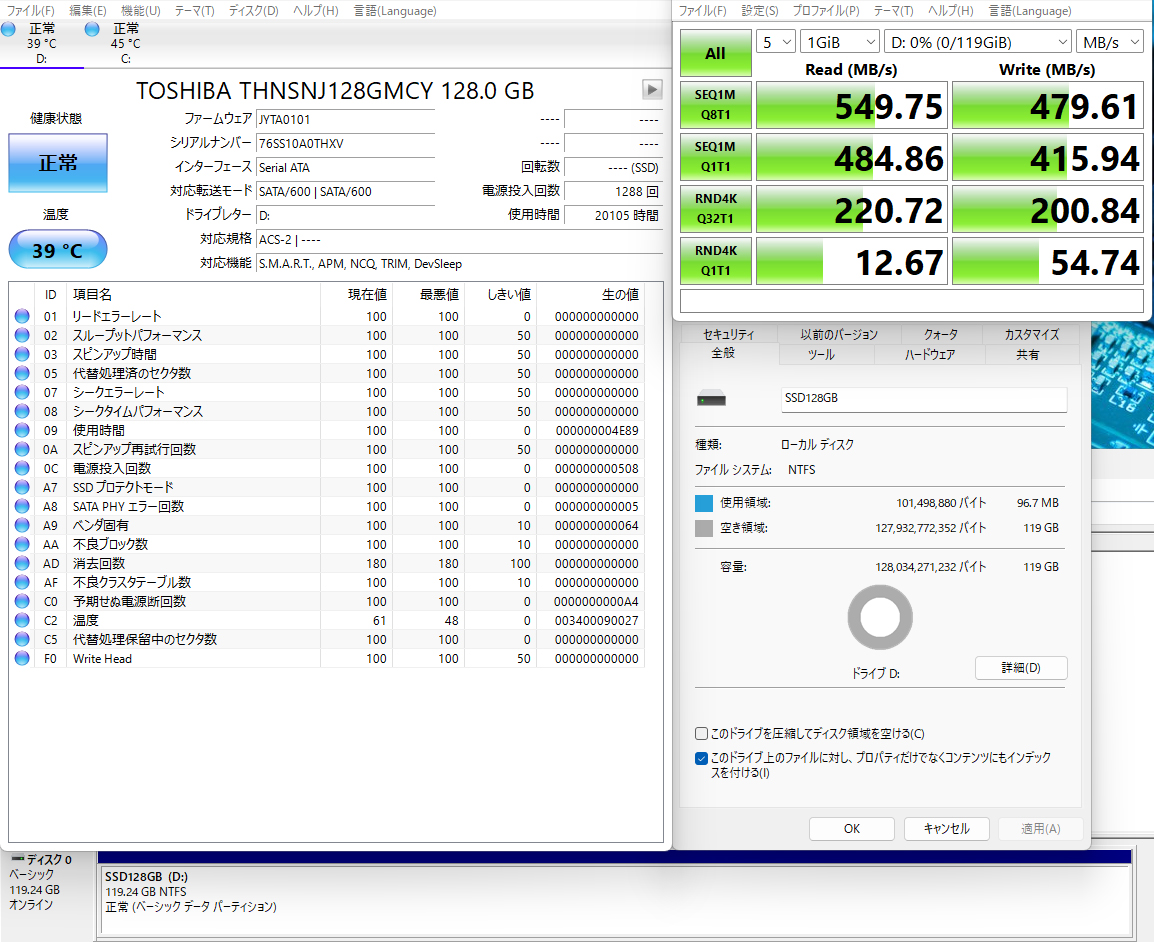This screenshot has width=1154, height=942.
Task: Select drive D: status orb in header
Action: [x=9, y=30]
